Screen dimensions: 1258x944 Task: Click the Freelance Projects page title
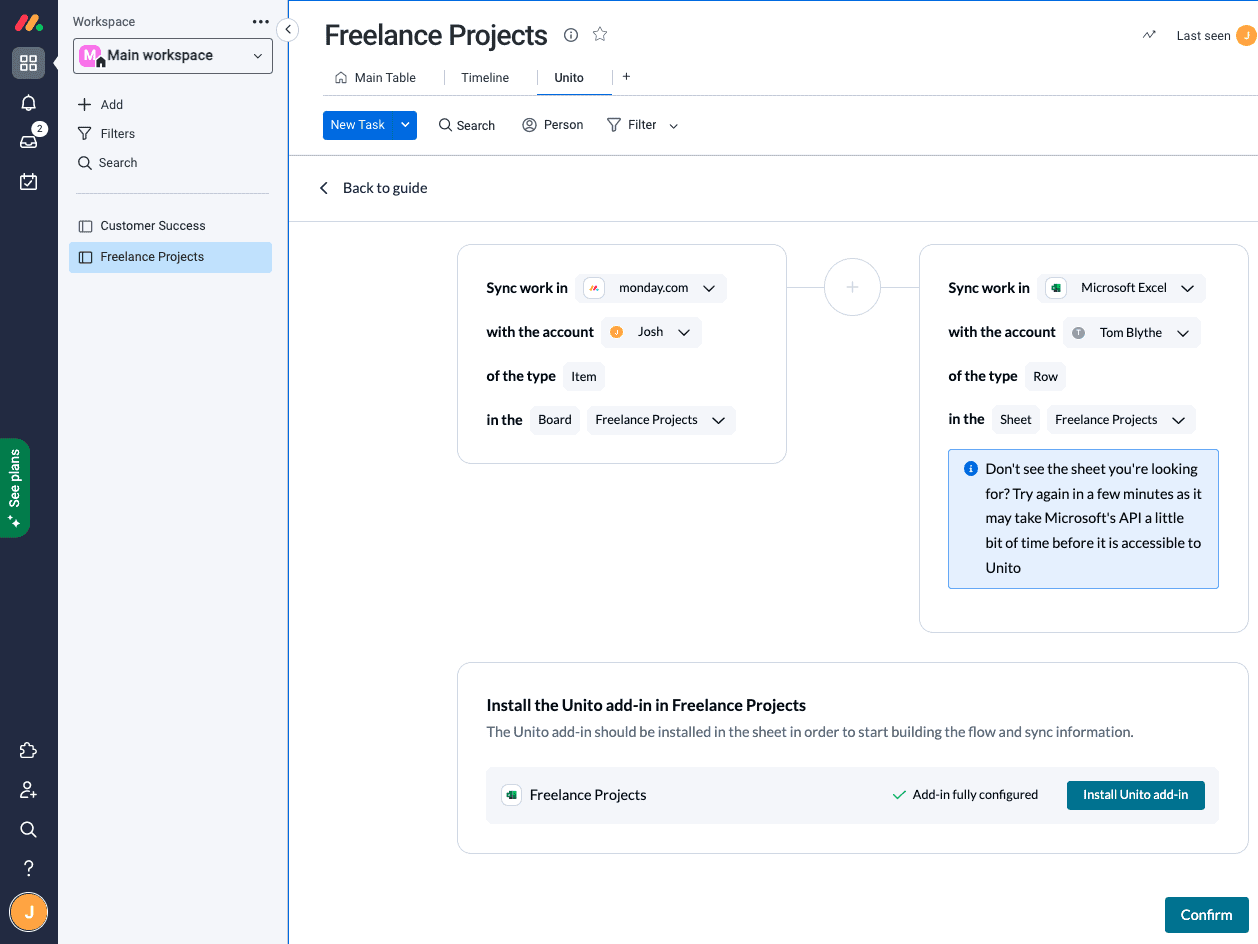[436, 35]
